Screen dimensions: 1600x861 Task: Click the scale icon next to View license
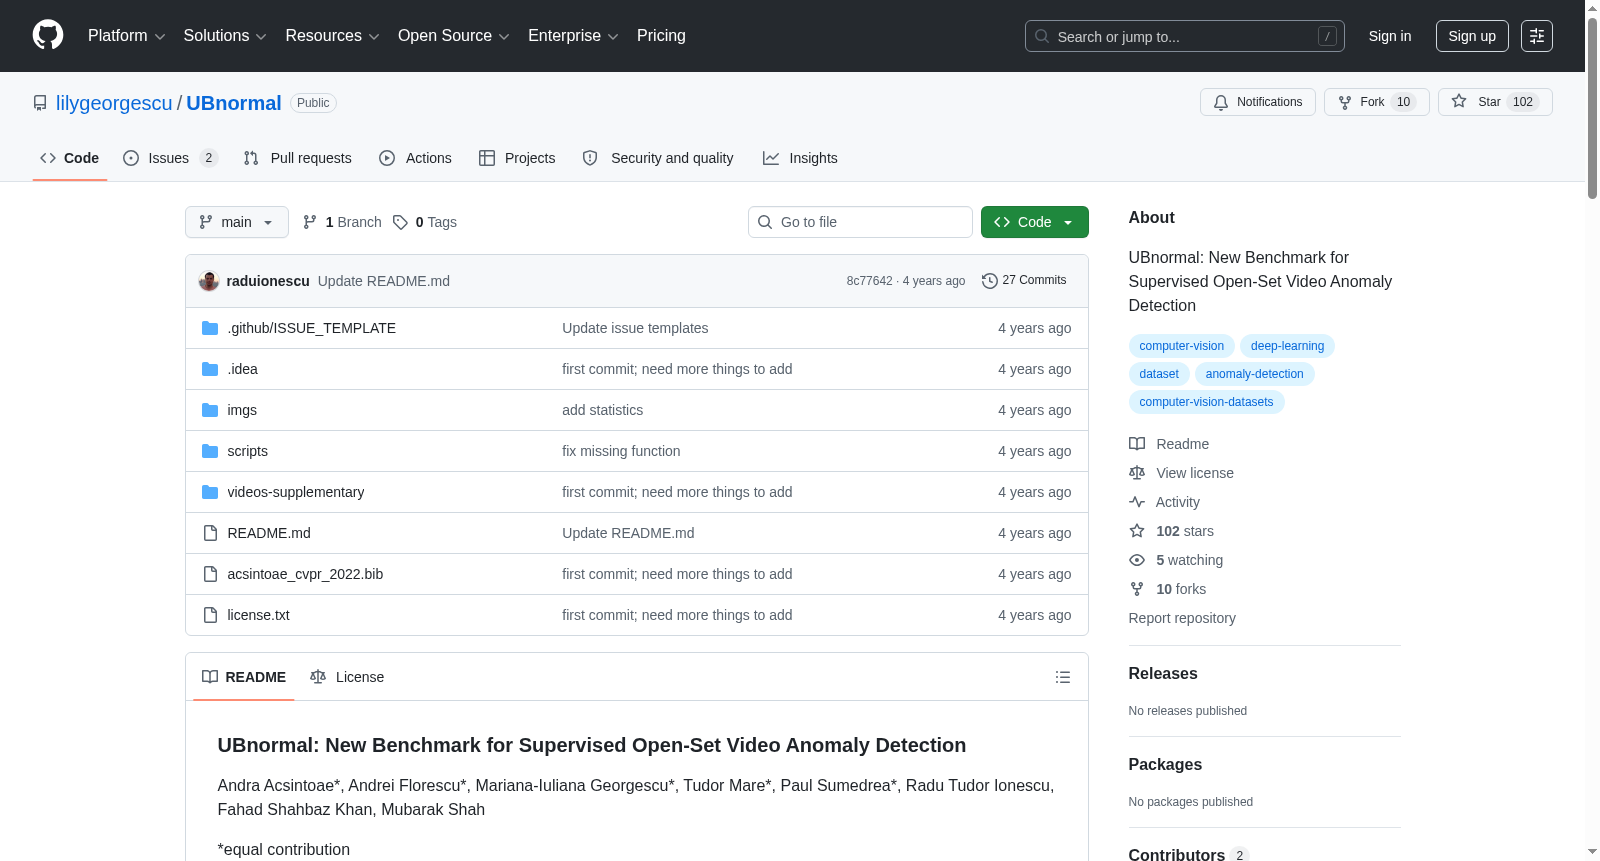point(1137,473)
